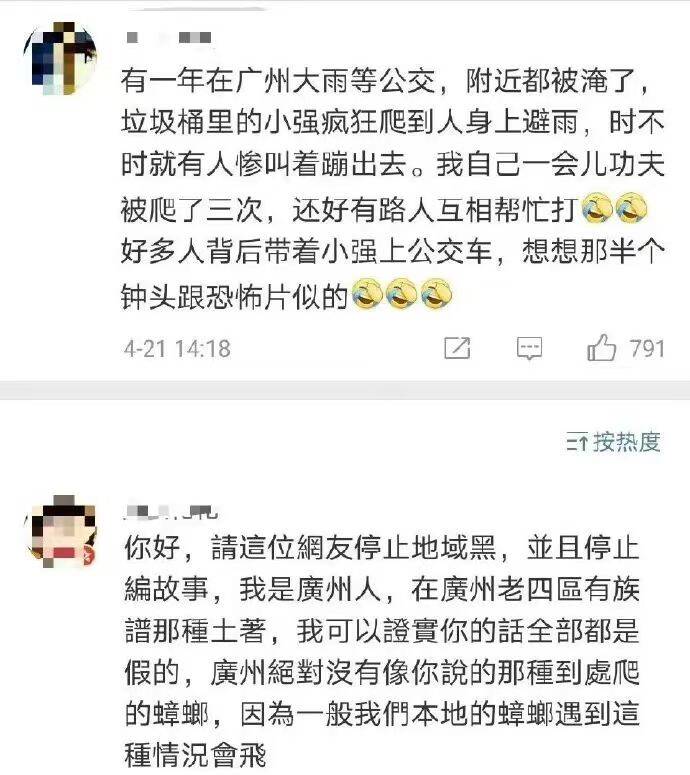Tap the second laughing emoji after 帮忙打
Image resolution: width=690 pixels, height=775 pixels.
click(631, 208)
